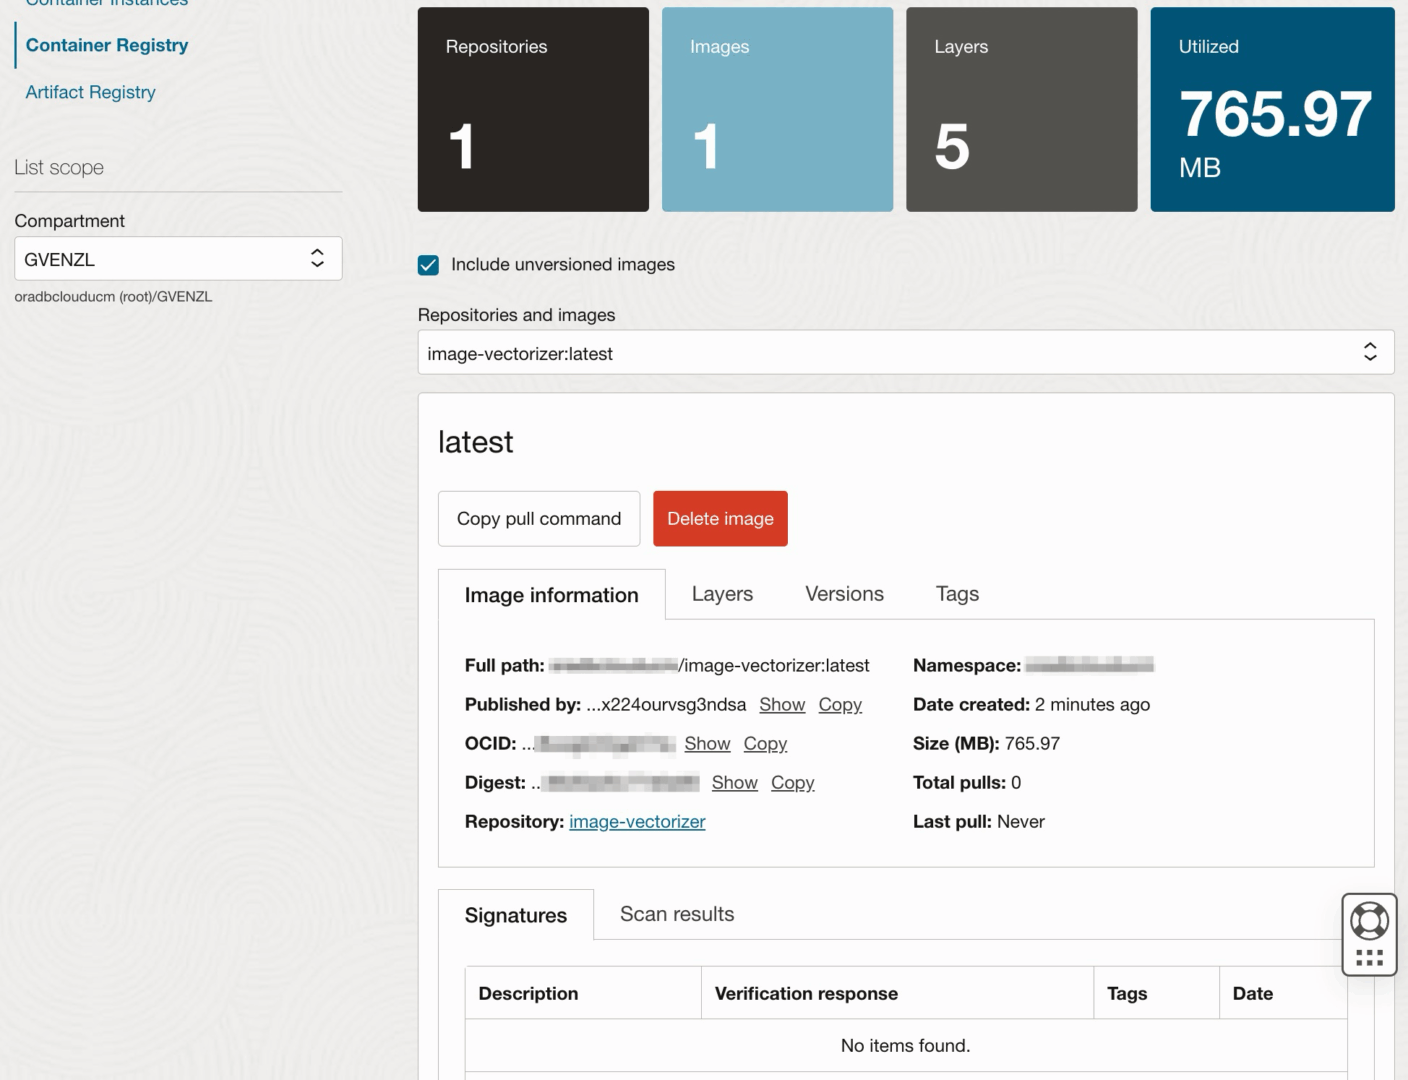Image resolution: width=1408 pixels, height=1080 pixels.
Task: Copy the image Digest value
Action: click(792, 782)
